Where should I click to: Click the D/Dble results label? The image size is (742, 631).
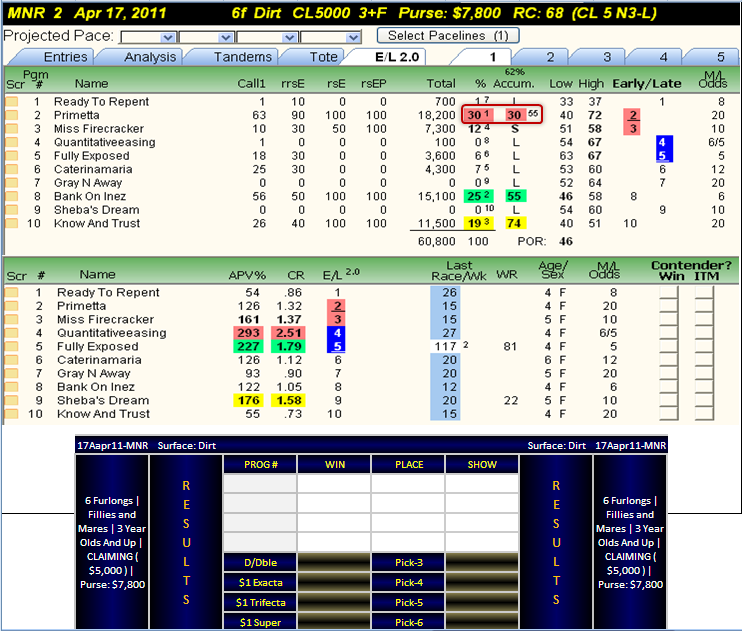click(x=260, y=562)
